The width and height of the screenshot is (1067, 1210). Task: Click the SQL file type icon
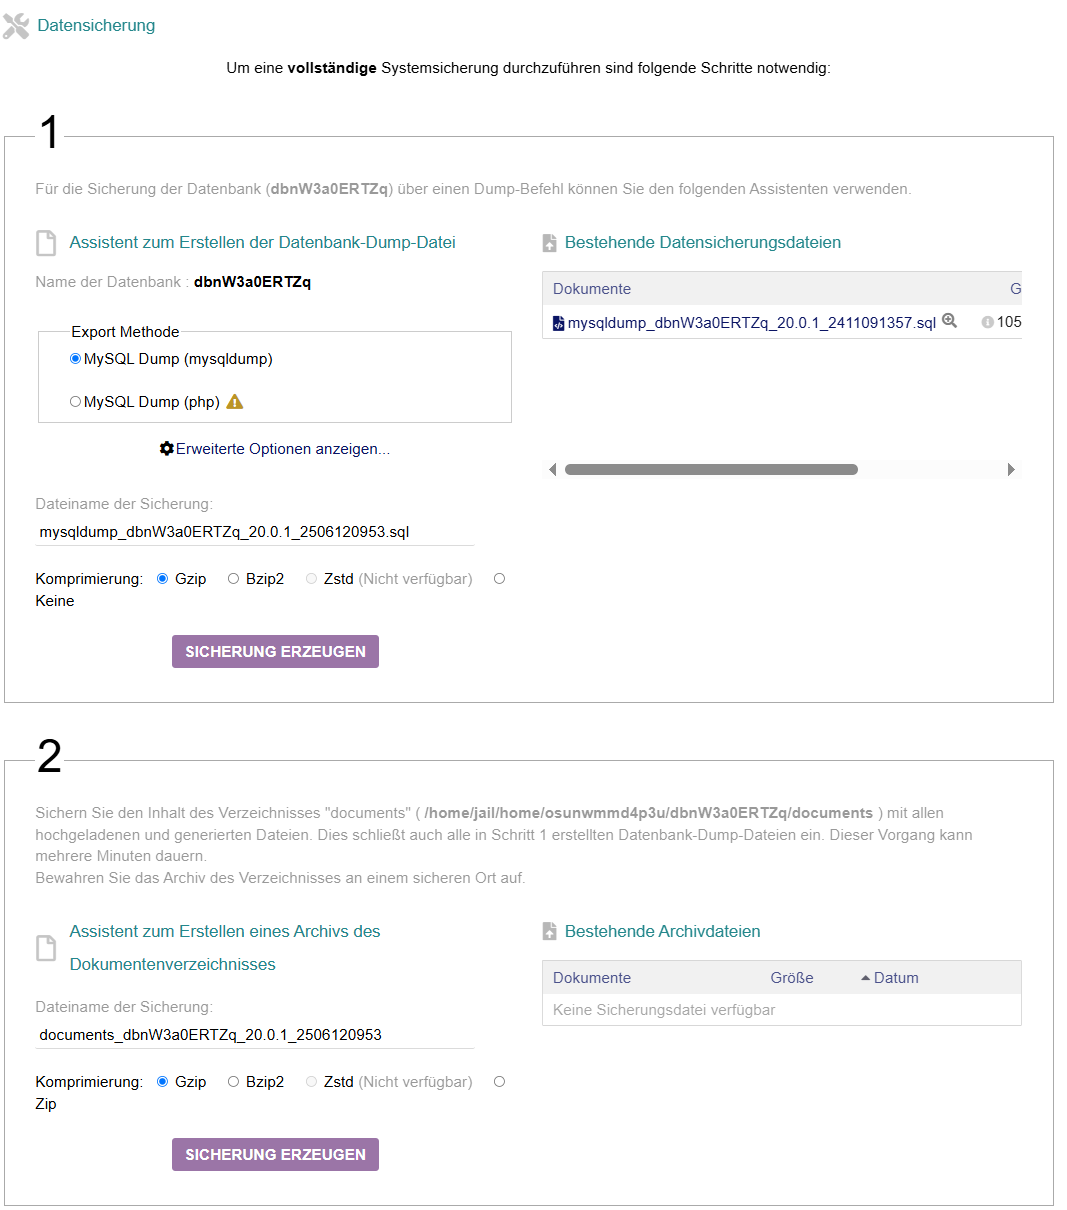558,323
